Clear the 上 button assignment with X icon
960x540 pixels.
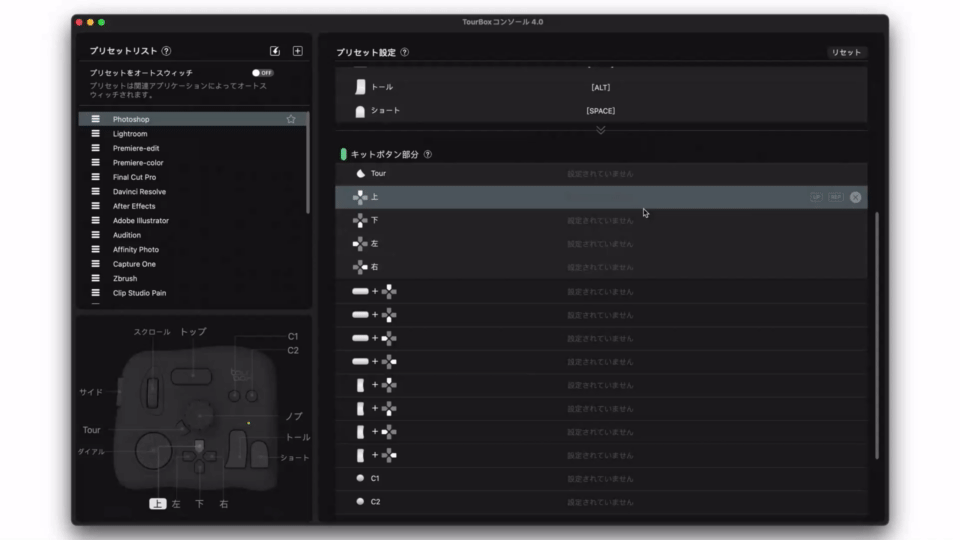[x=855, y=197]
